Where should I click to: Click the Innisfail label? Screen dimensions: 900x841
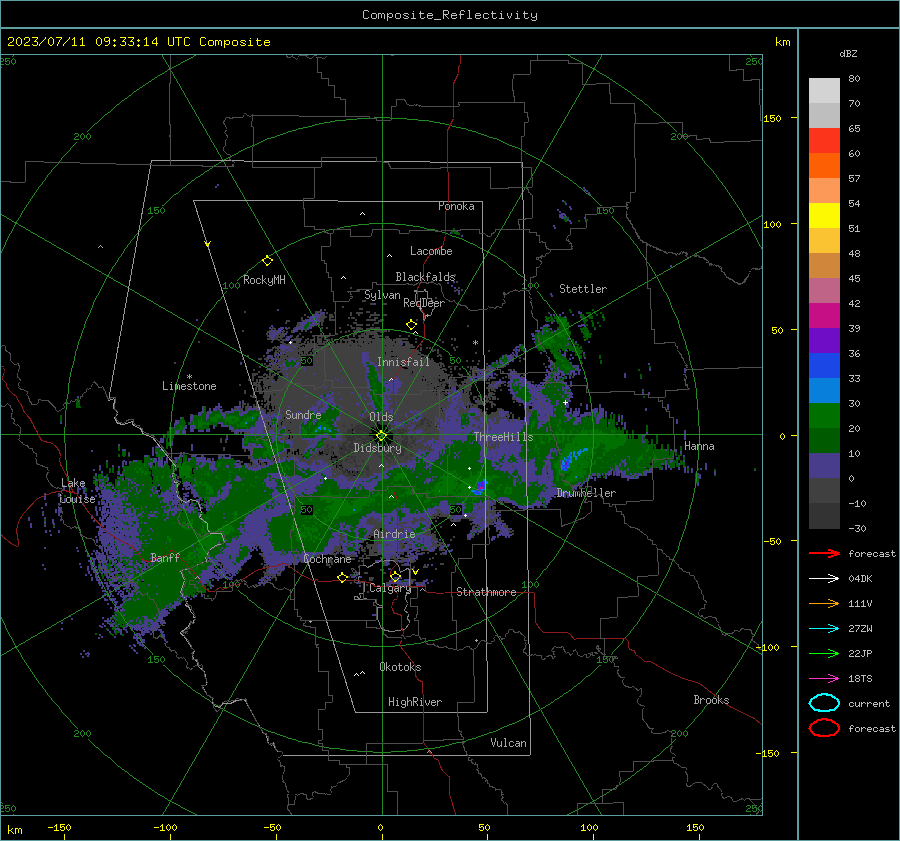tap(403, 362)
